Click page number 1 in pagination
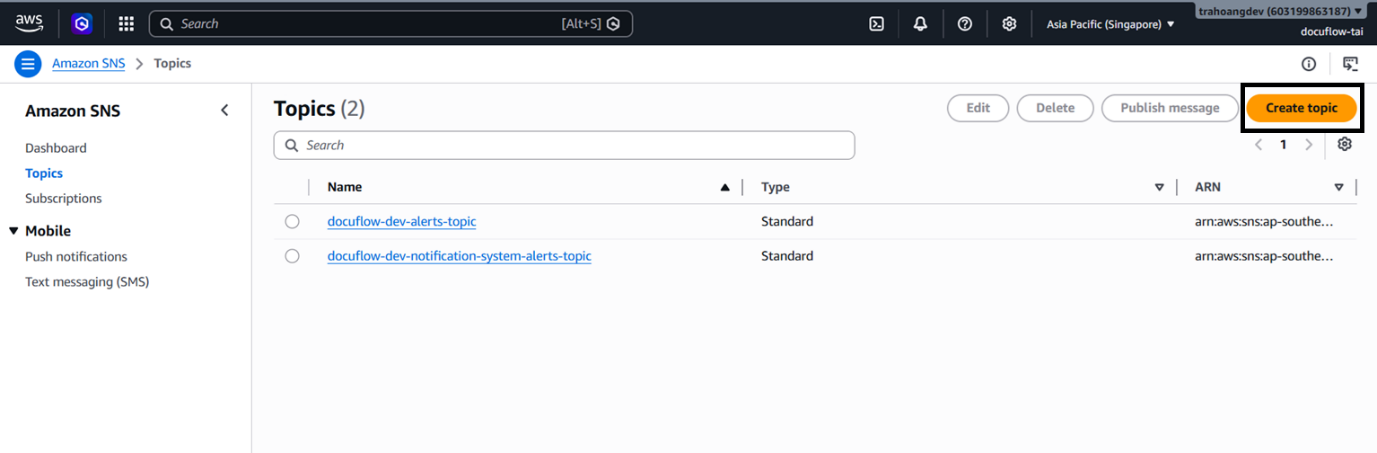The image size is (1377, 453). pos(1284,145)
